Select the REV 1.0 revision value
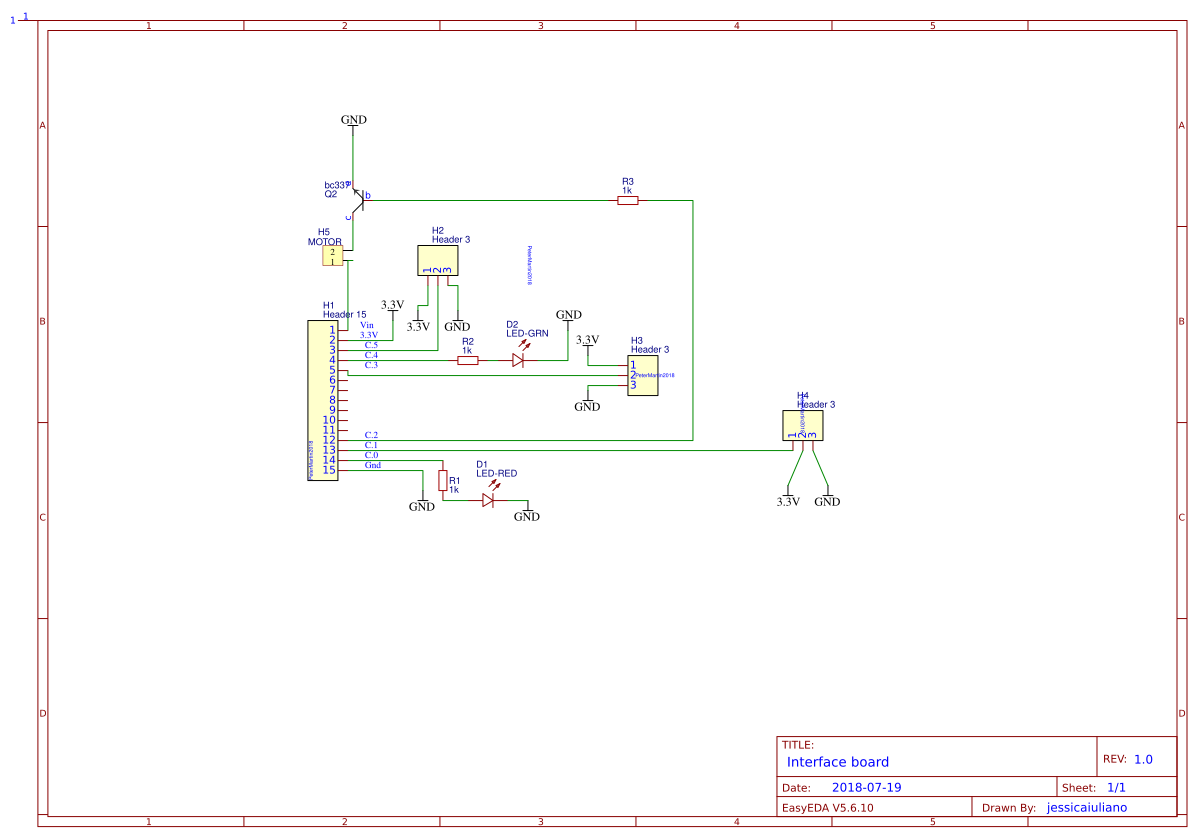 pyautogui.click(x=1144, y=757)
